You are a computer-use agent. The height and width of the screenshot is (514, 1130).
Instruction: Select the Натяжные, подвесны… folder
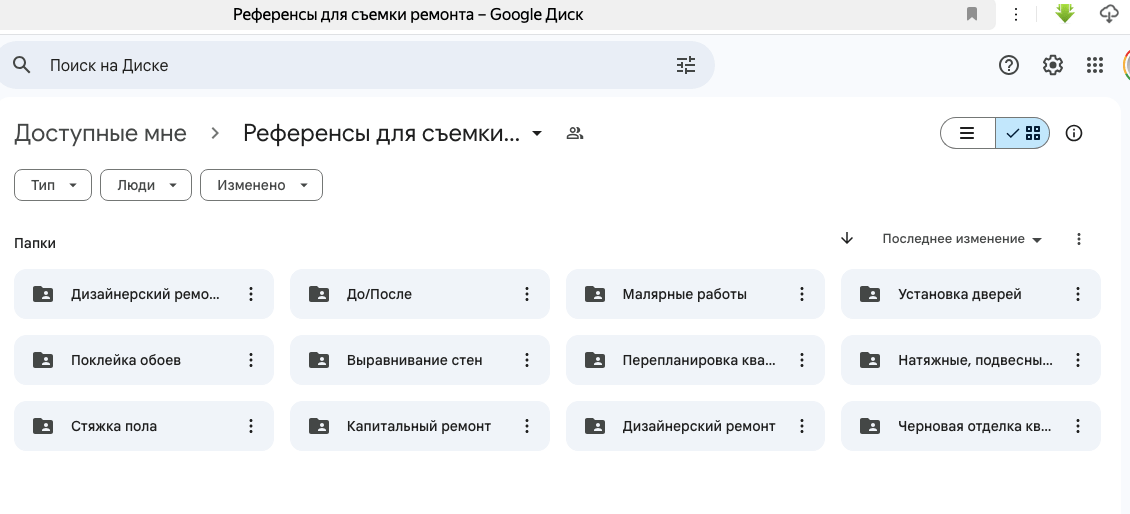[971, 360]
